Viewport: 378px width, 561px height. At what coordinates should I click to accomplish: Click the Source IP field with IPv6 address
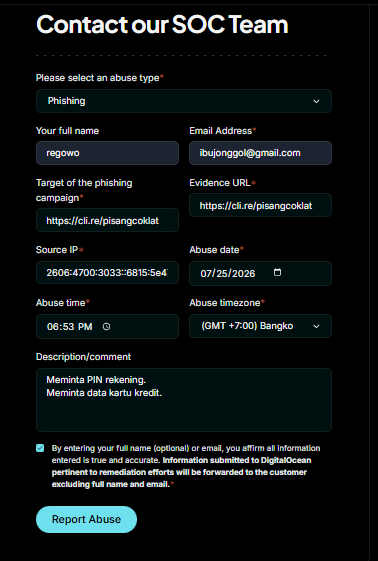(107, 273)
